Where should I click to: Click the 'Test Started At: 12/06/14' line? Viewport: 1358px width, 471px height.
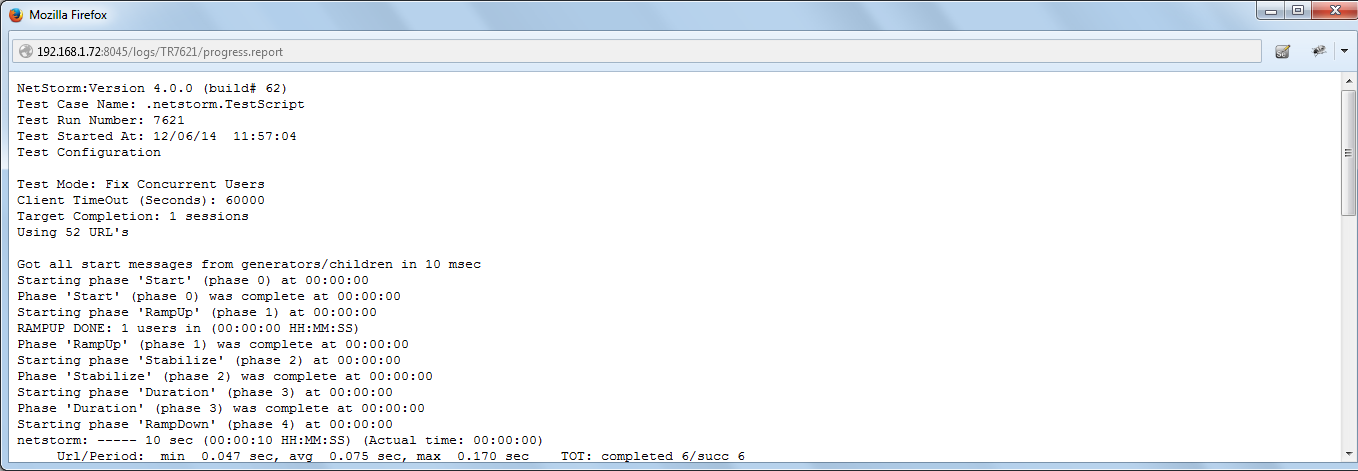point(157,136)
